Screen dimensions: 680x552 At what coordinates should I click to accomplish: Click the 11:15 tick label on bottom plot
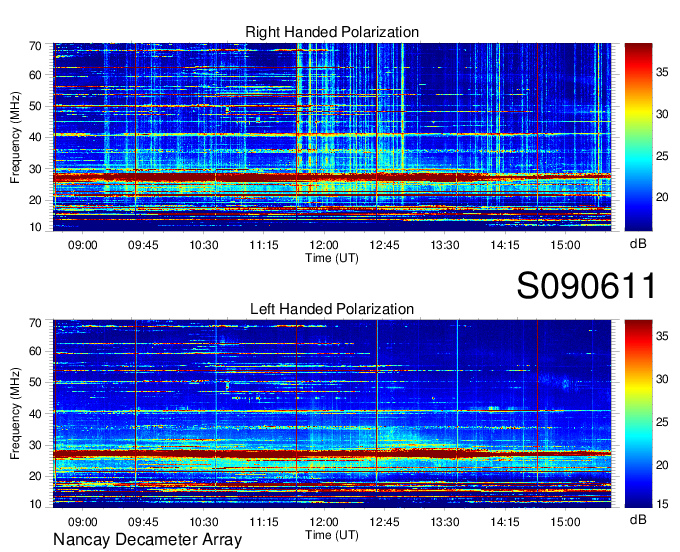point(264,522)
